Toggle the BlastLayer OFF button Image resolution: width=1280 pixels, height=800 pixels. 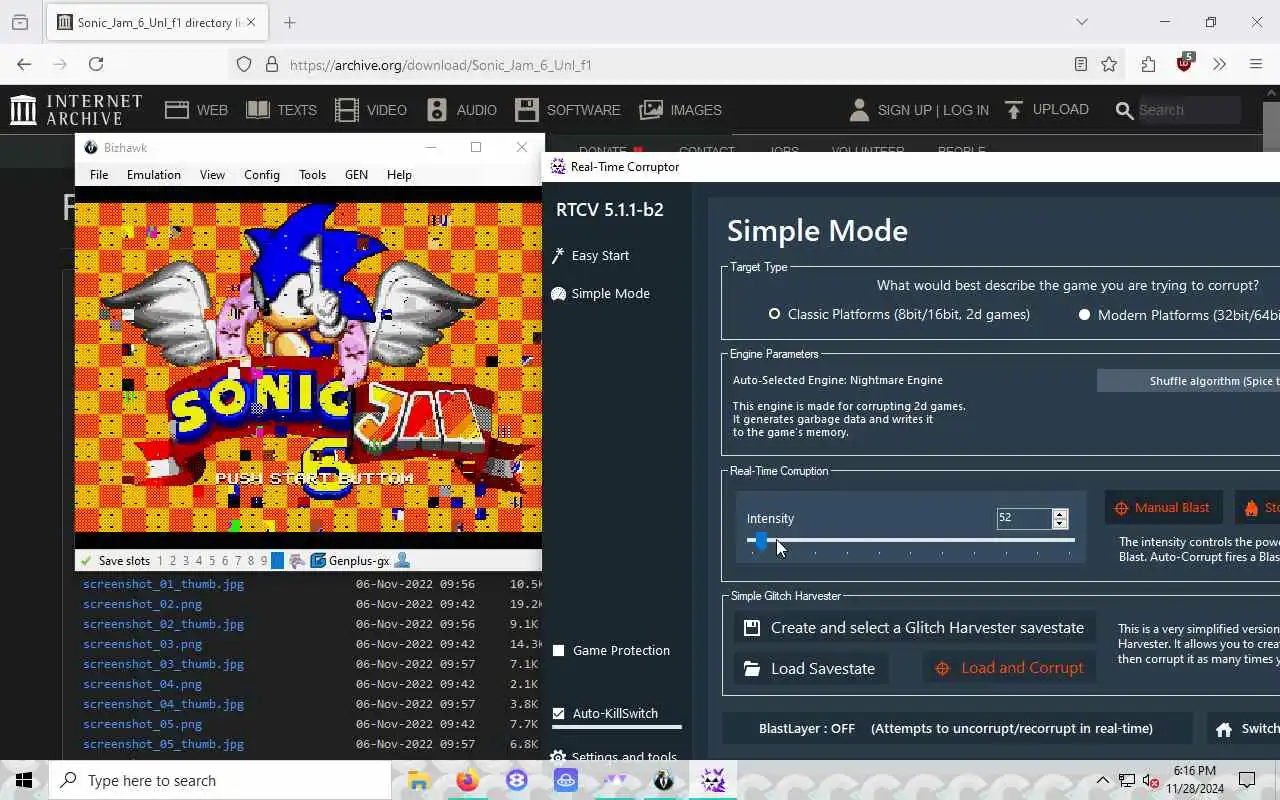pos(956,728)
